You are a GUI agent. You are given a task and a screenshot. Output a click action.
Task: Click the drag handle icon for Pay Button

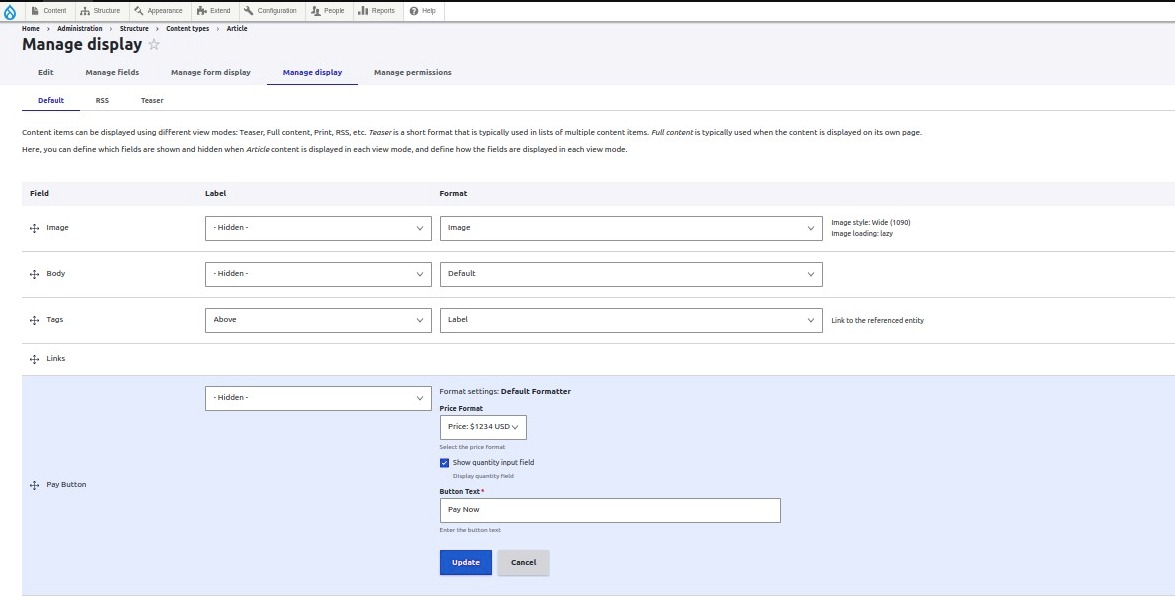click(35, 485)
